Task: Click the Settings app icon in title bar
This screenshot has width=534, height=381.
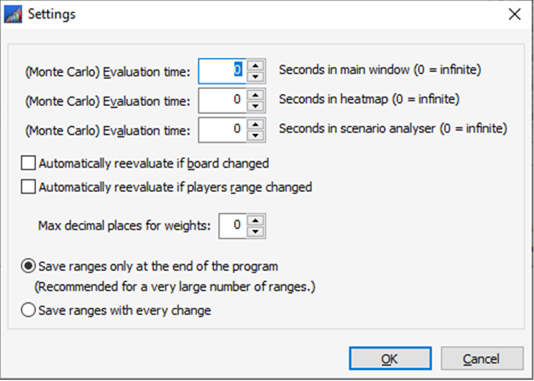Action: pyautogui.click(x=13, y=14)
